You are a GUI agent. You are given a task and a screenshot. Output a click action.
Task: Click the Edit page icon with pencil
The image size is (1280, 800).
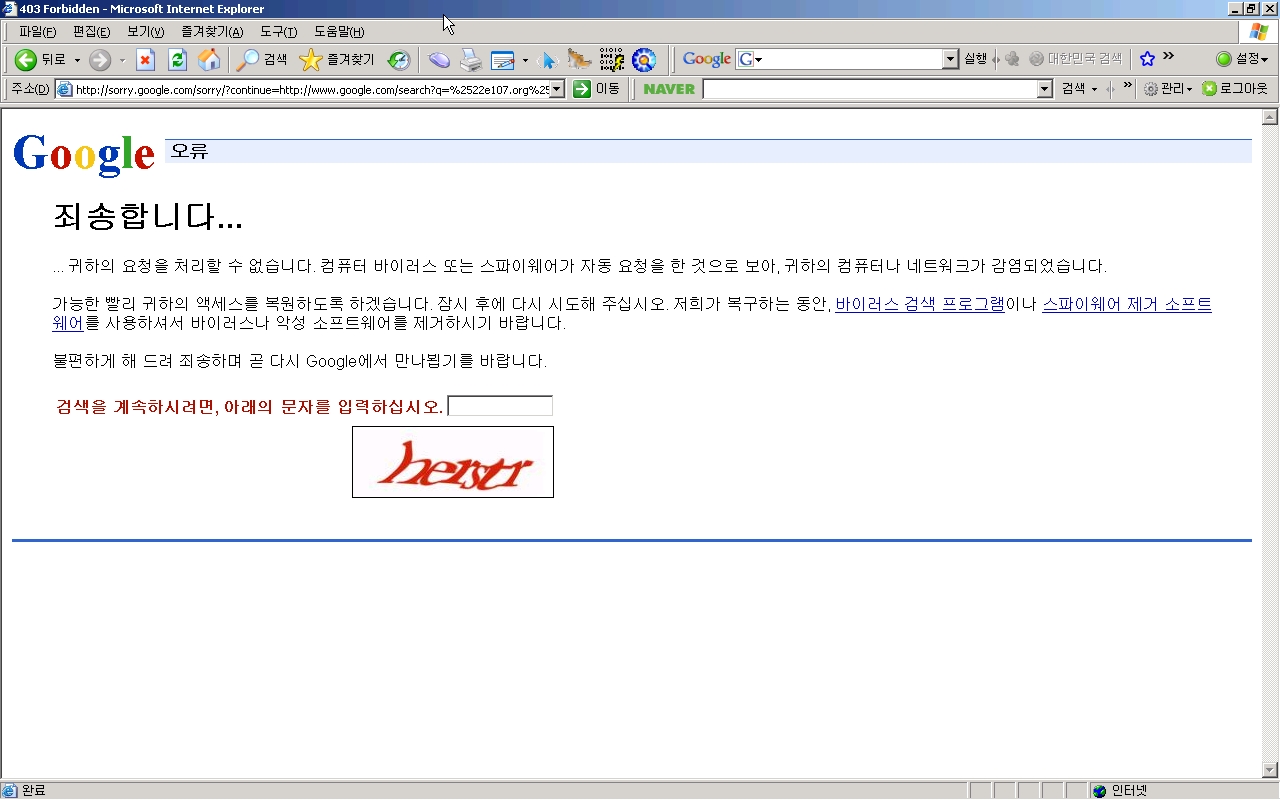(502, 60)
